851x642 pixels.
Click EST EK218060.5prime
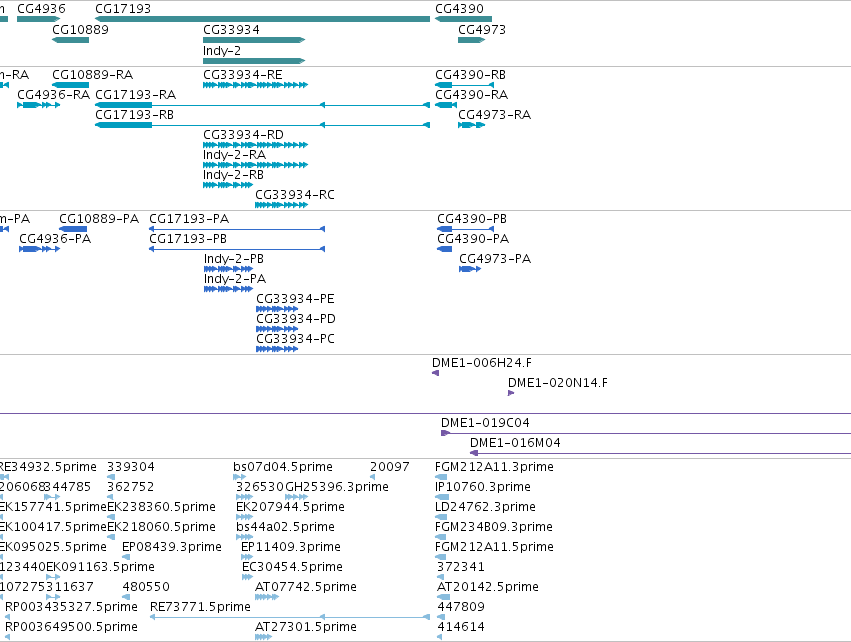161,527
